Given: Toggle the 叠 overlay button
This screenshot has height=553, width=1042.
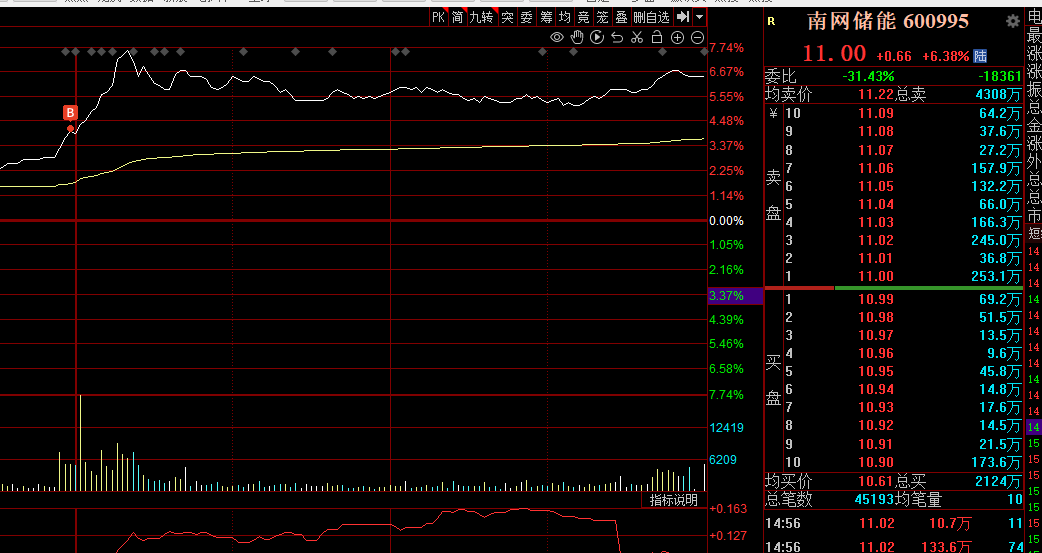Looking at the screenshot, I should coord(621,17).
